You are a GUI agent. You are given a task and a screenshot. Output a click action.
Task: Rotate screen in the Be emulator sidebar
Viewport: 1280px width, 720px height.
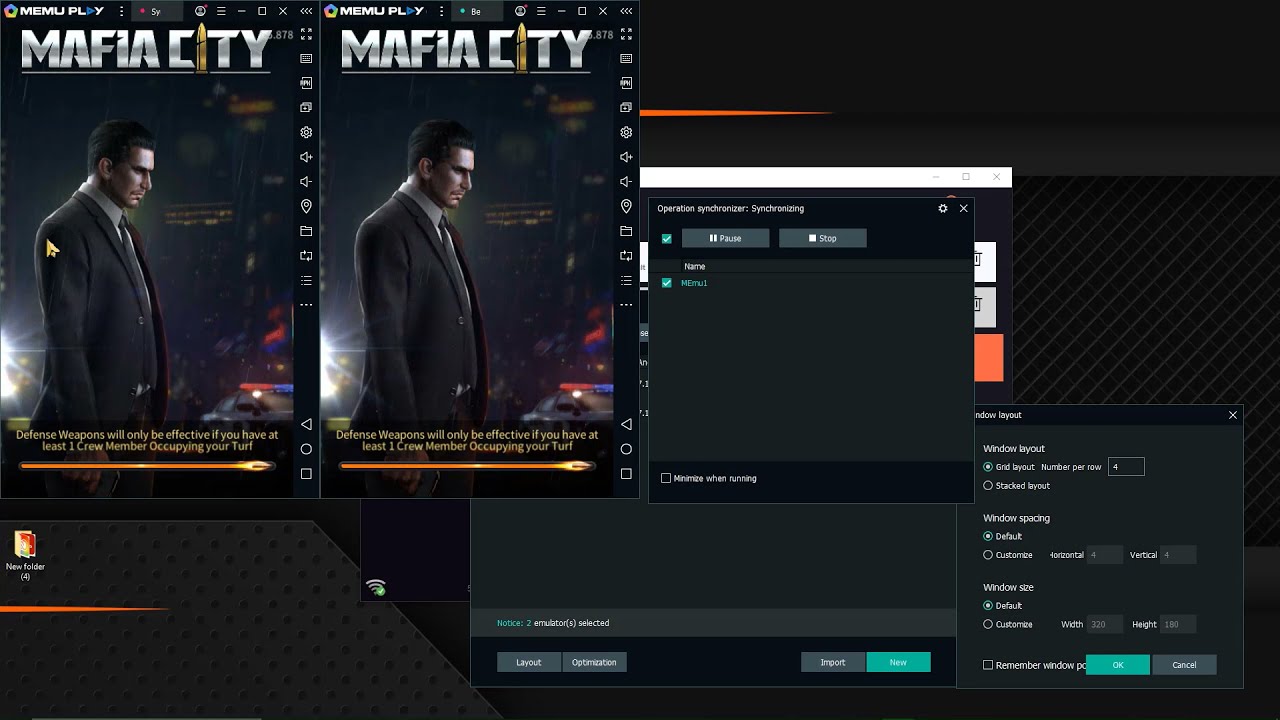626,256
